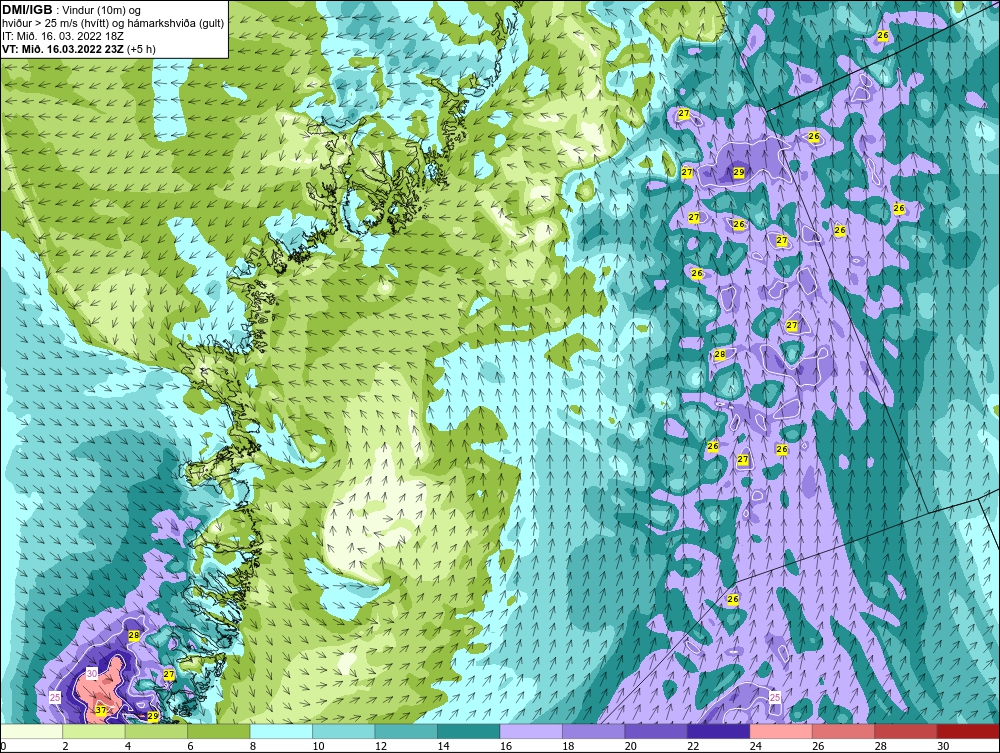Click the legend scale tick label "16"

pos(506,746)
